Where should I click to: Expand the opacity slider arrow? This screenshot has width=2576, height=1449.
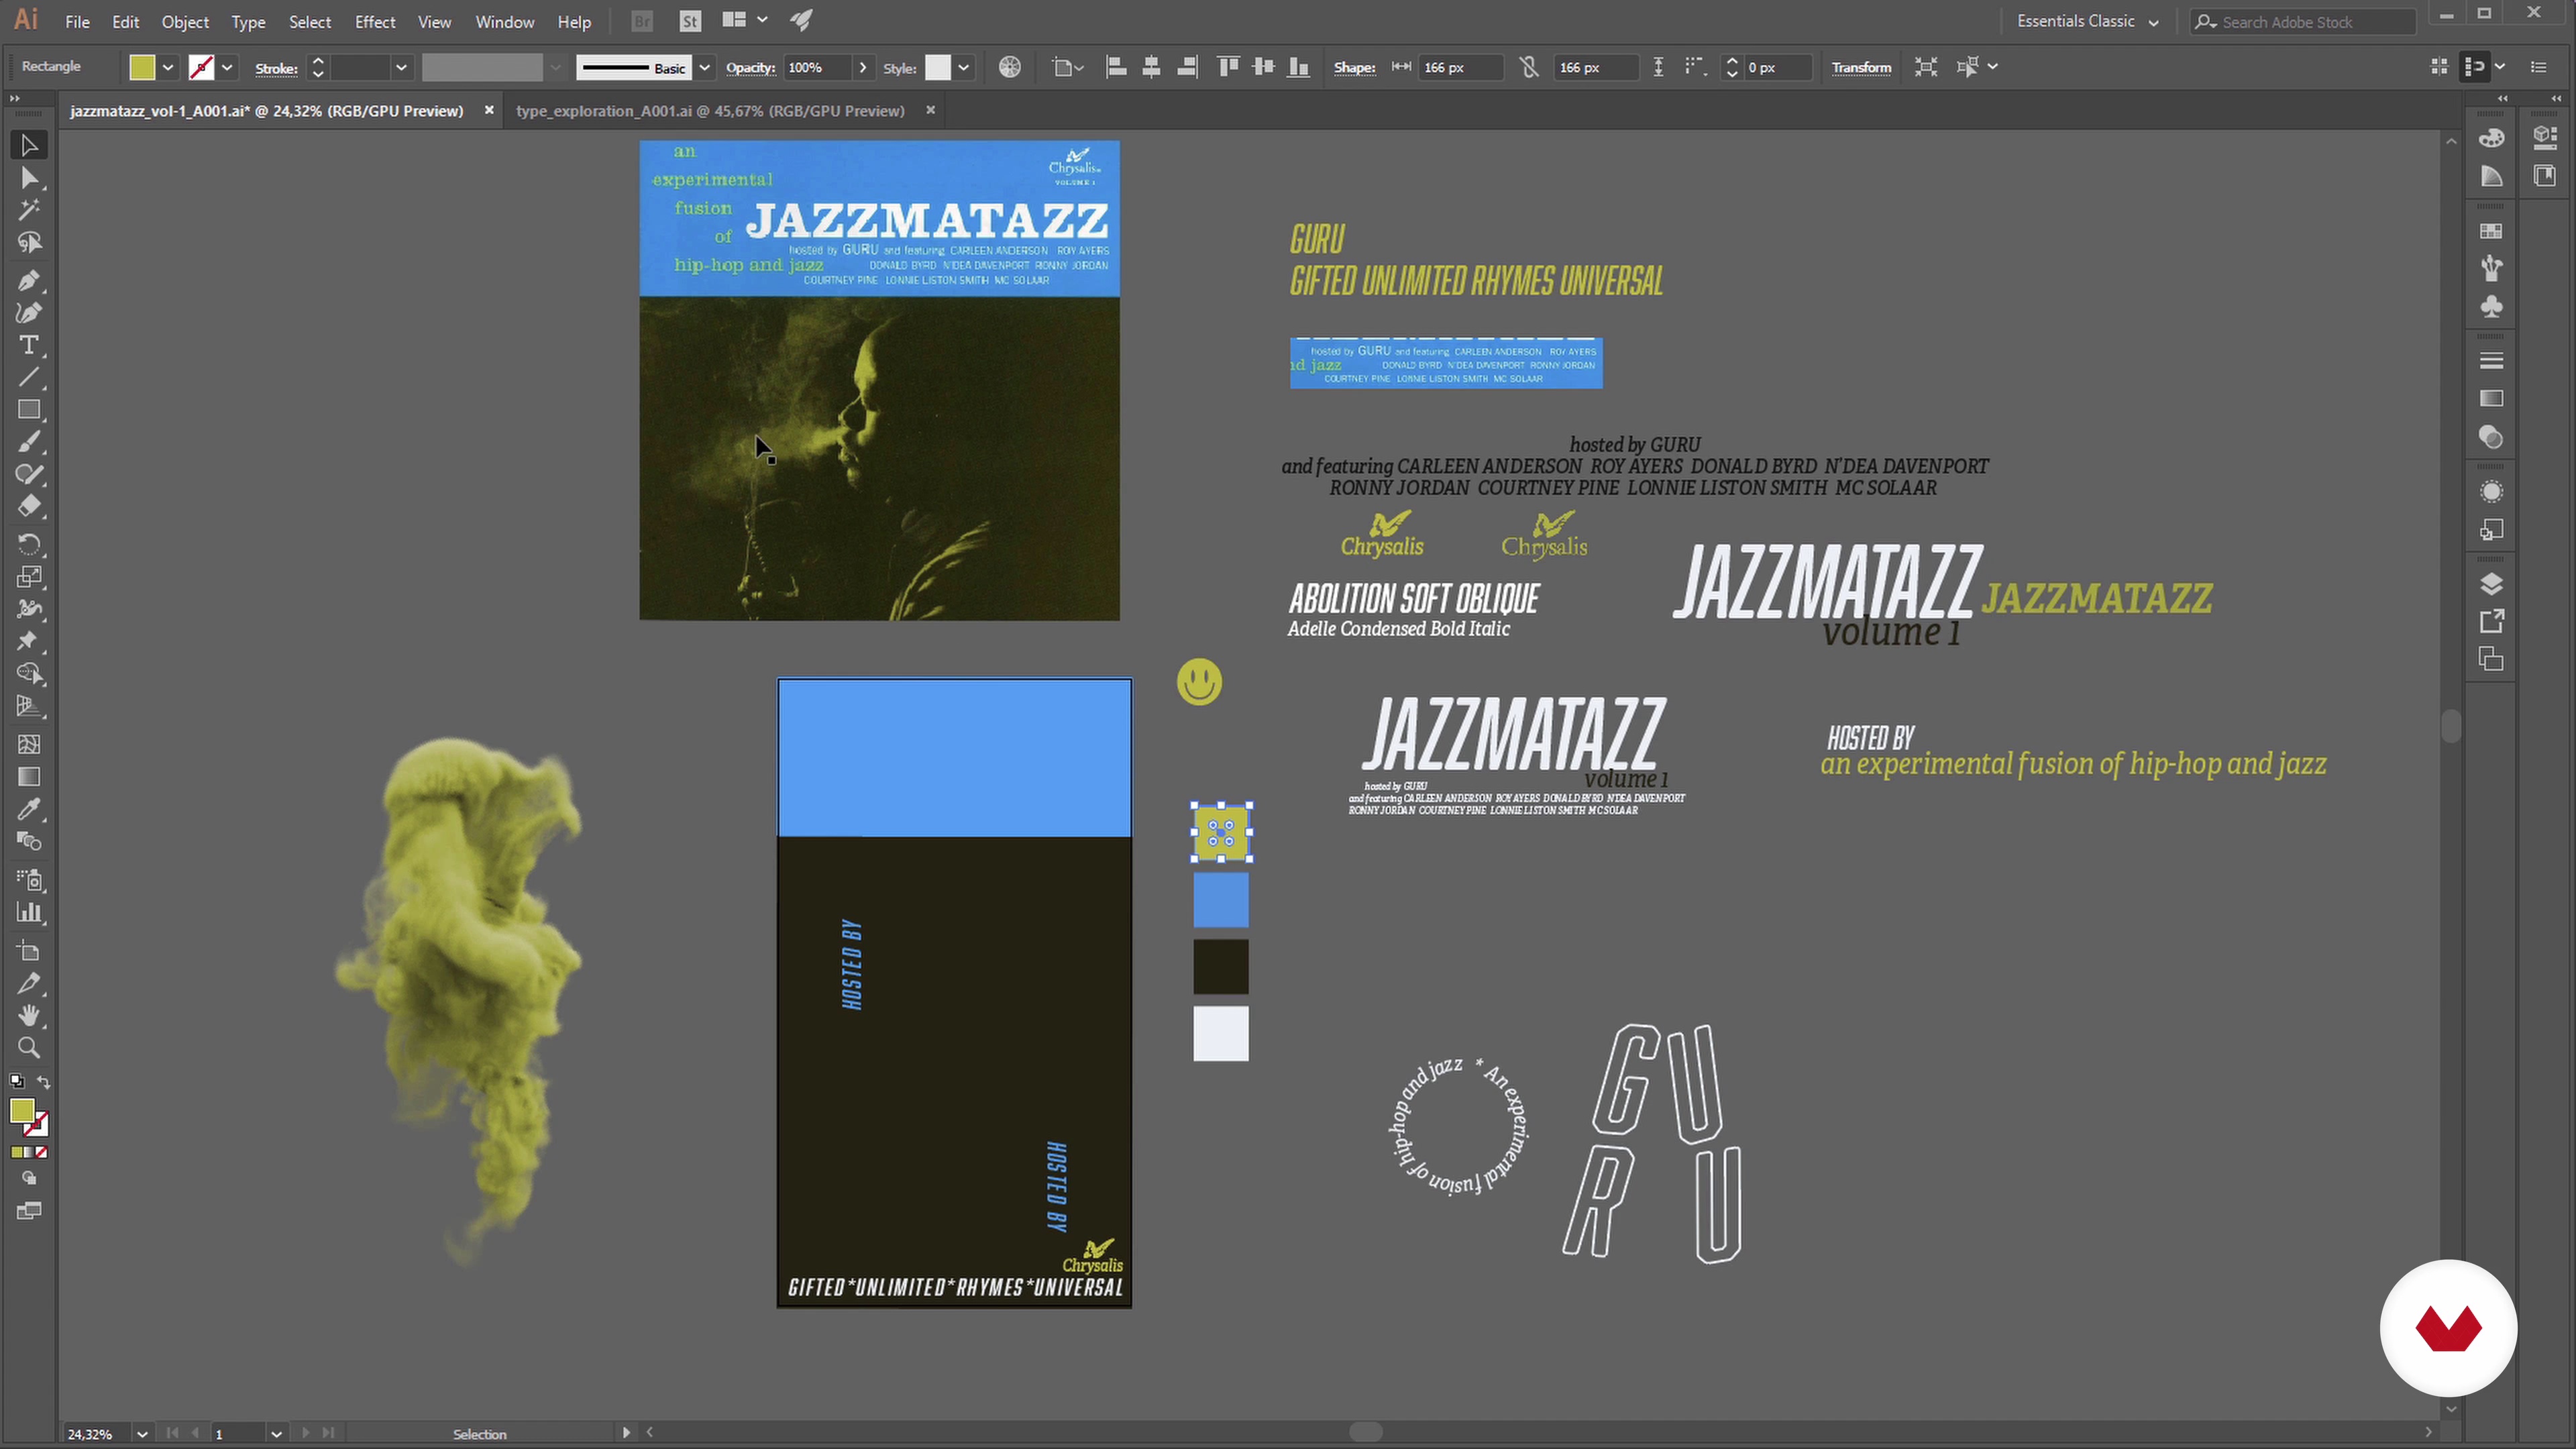point(863,67)
